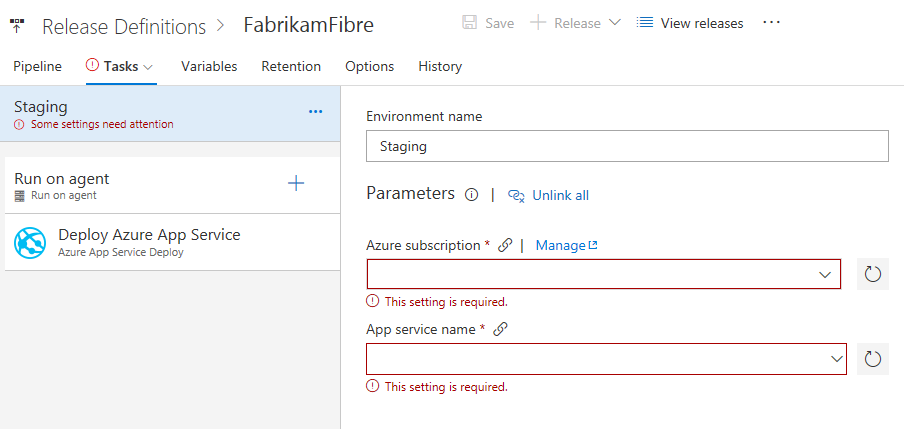The image size is (904, 429).
Task: Click the Manage external link icon
Action: [x=593, y=245]
